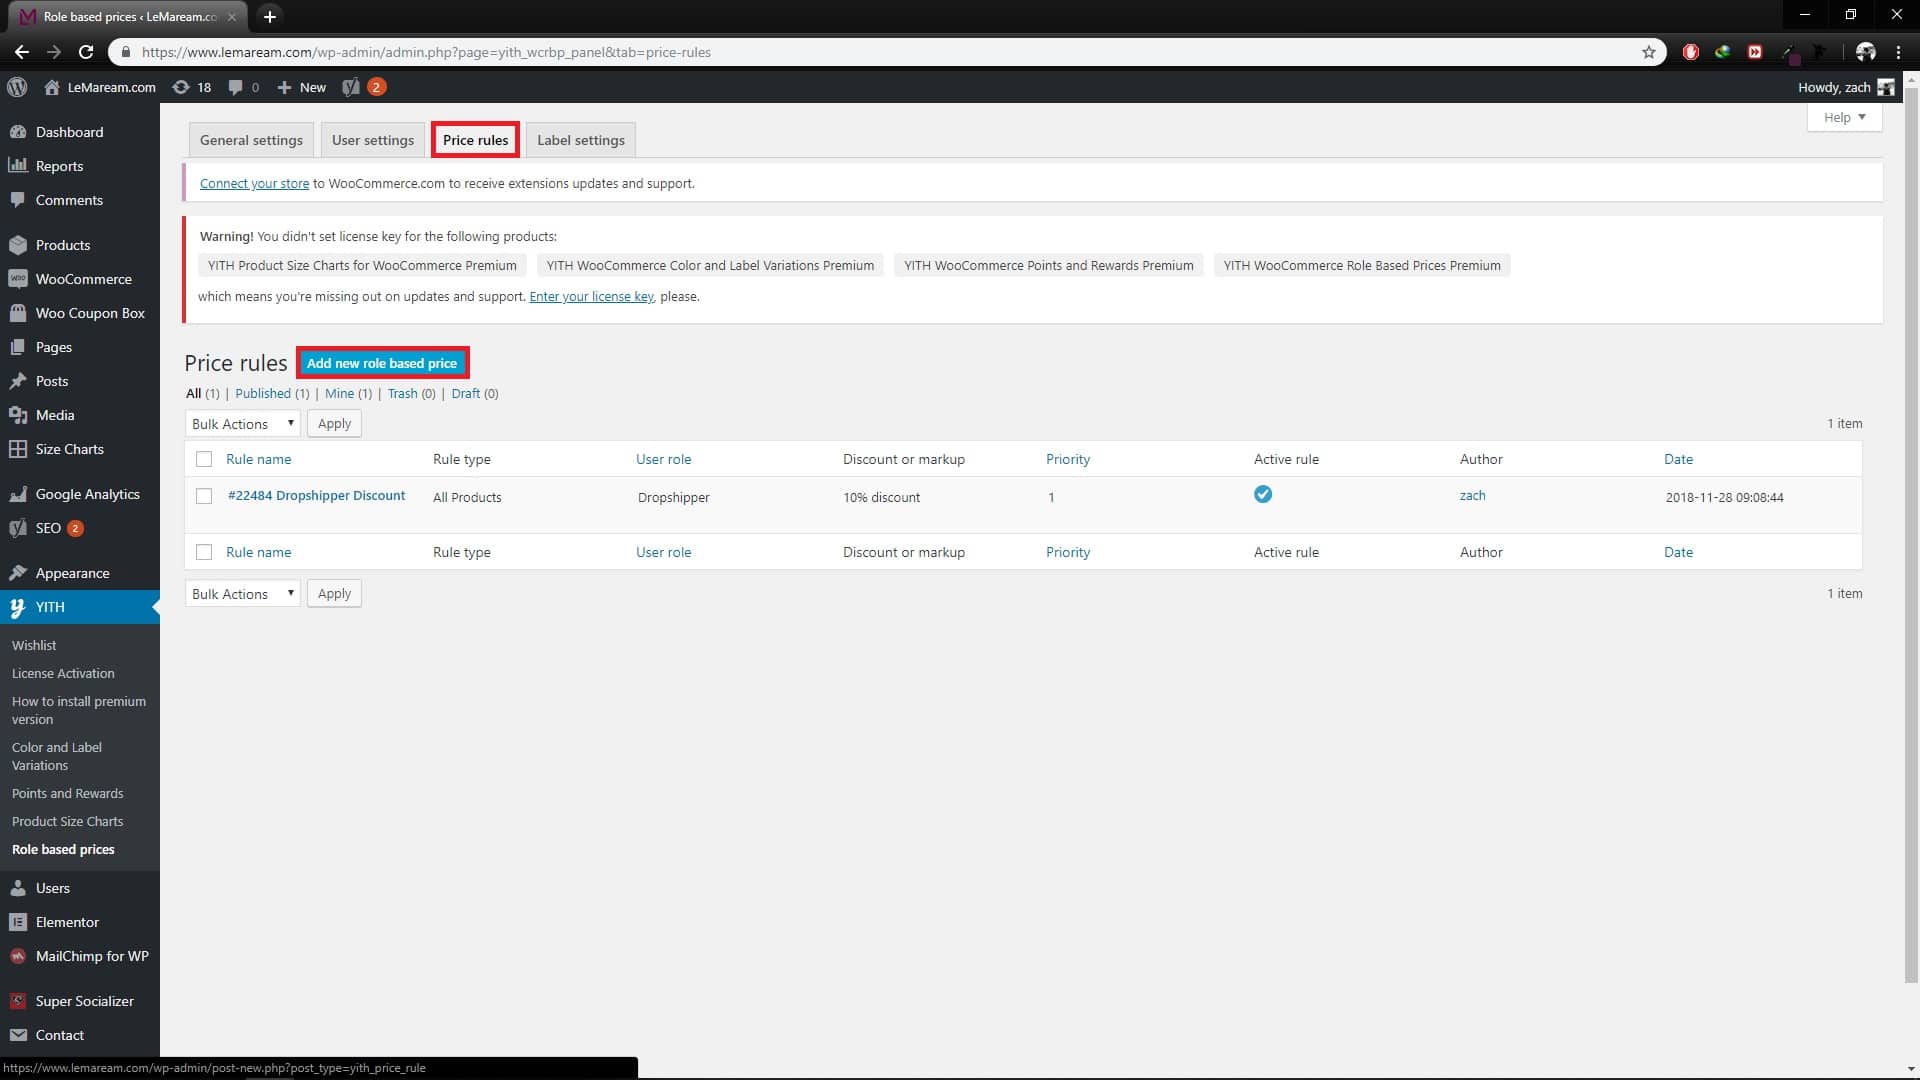Bookmark page with the star icon

coord(1649,52)
